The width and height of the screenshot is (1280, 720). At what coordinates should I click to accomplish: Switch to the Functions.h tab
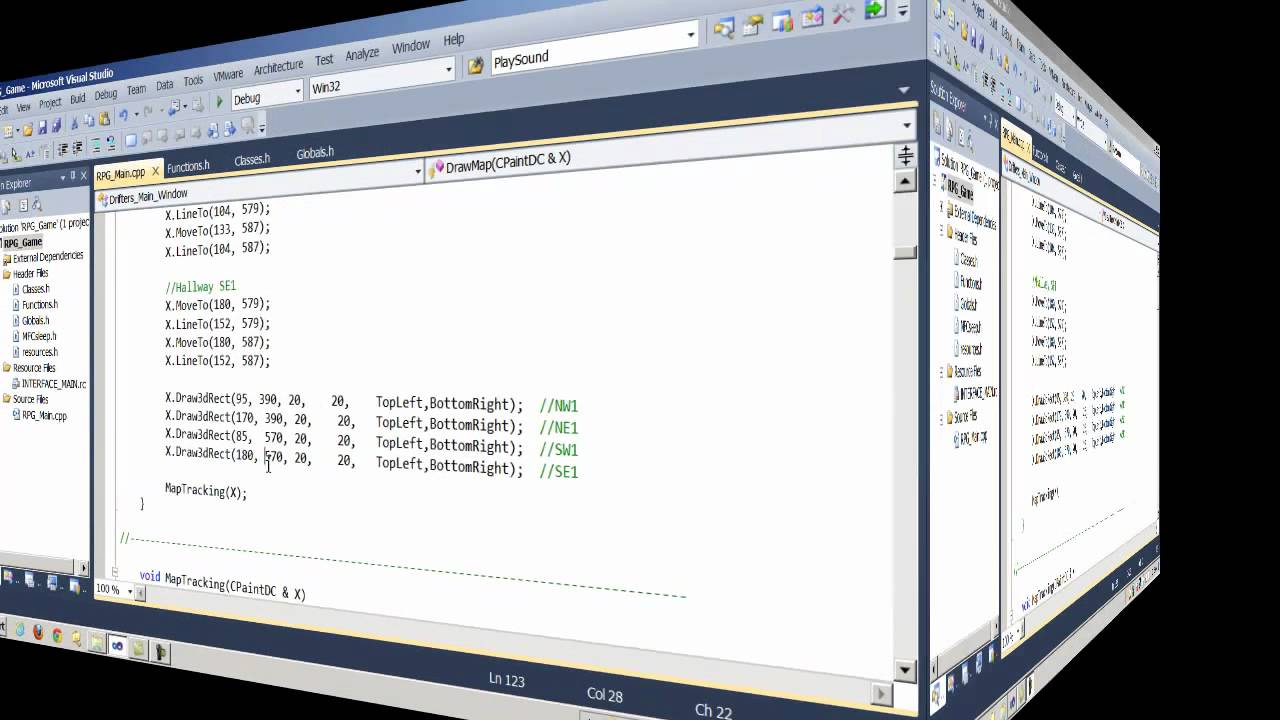click(188, 164)
